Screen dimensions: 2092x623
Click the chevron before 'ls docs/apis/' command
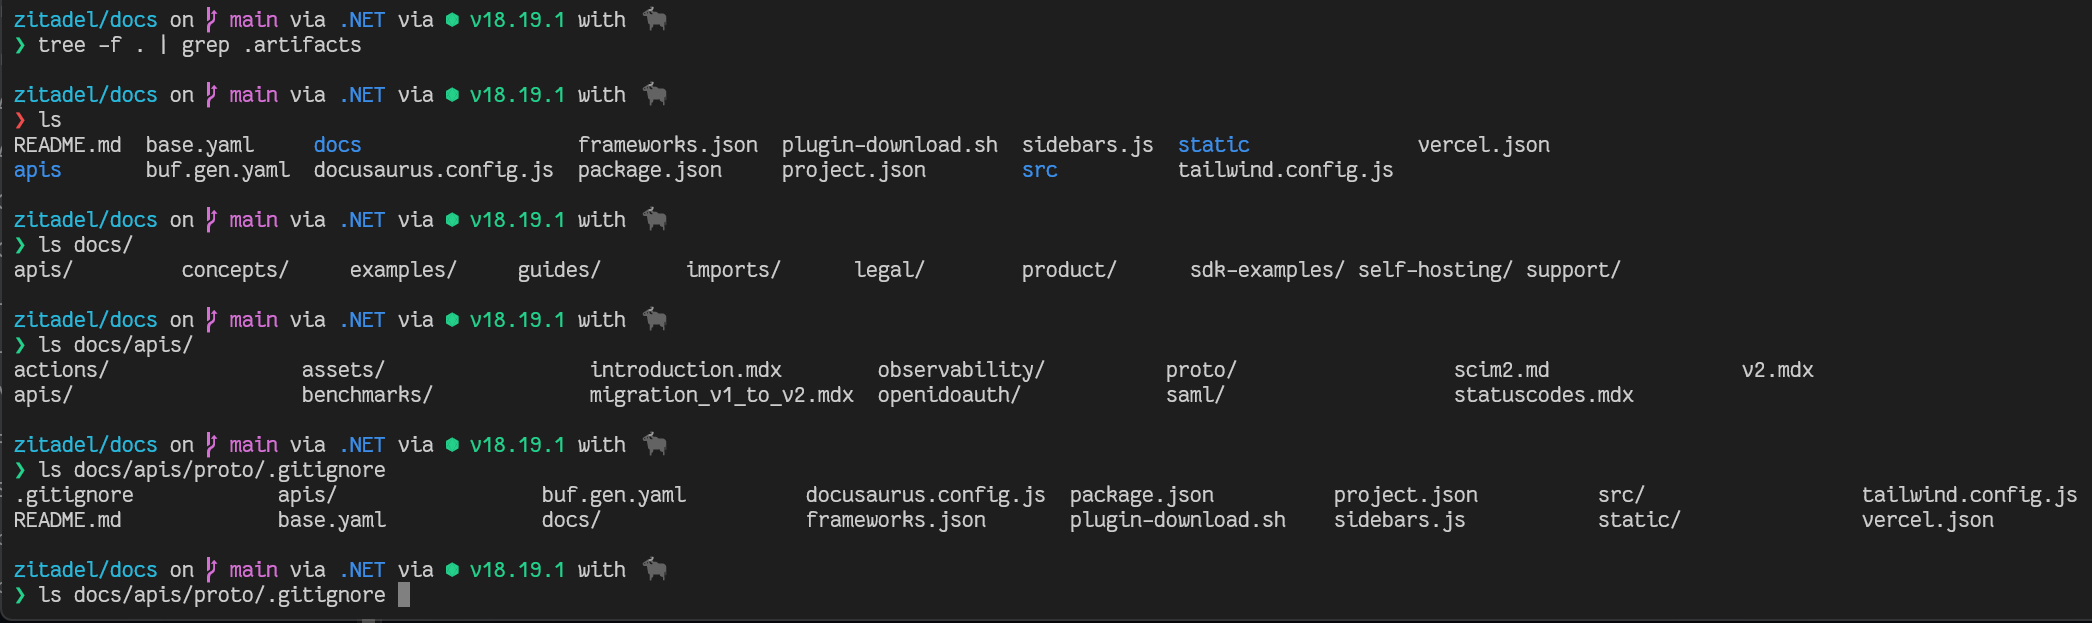click(x=20, y=345)
